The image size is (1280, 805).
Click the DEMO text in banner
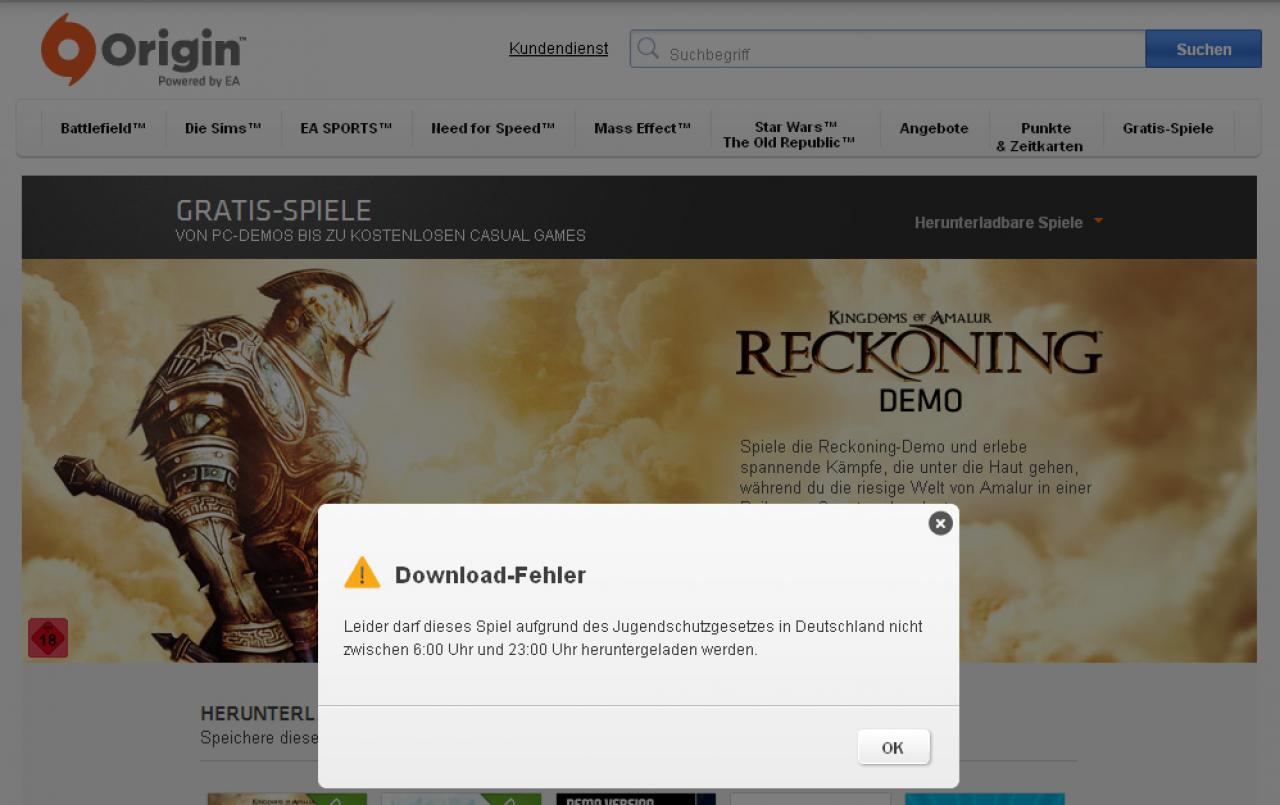tap(921, 401)
